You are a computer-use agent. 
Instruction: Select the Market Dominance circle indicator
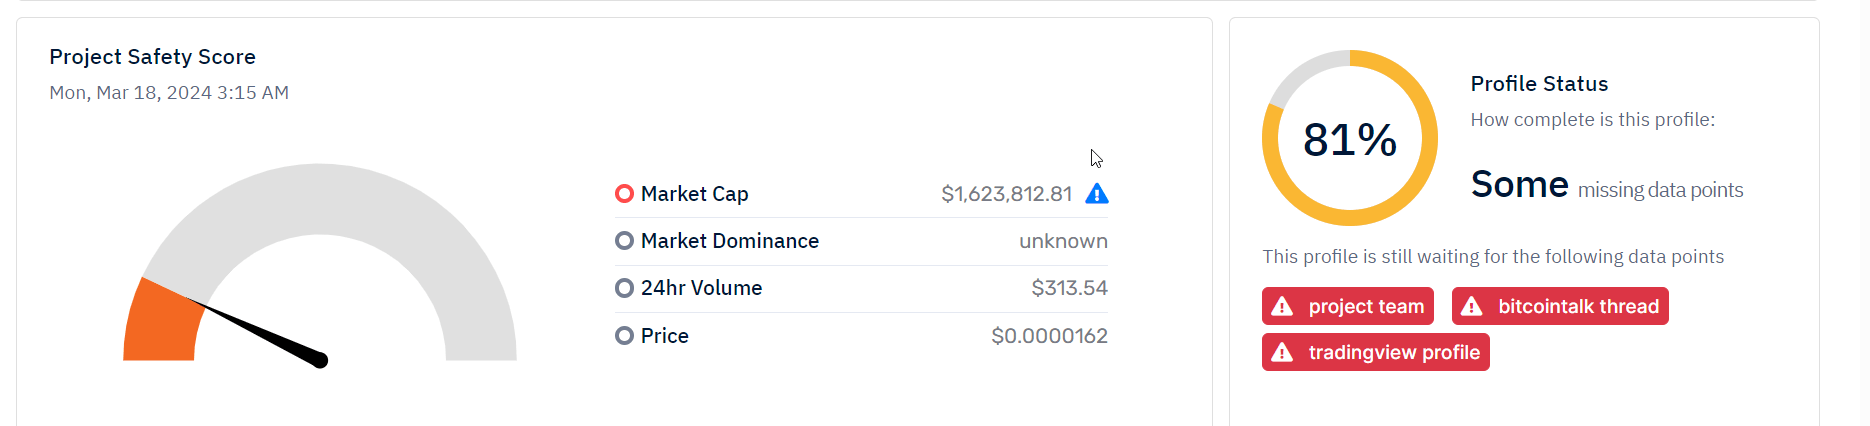[624, 241]
